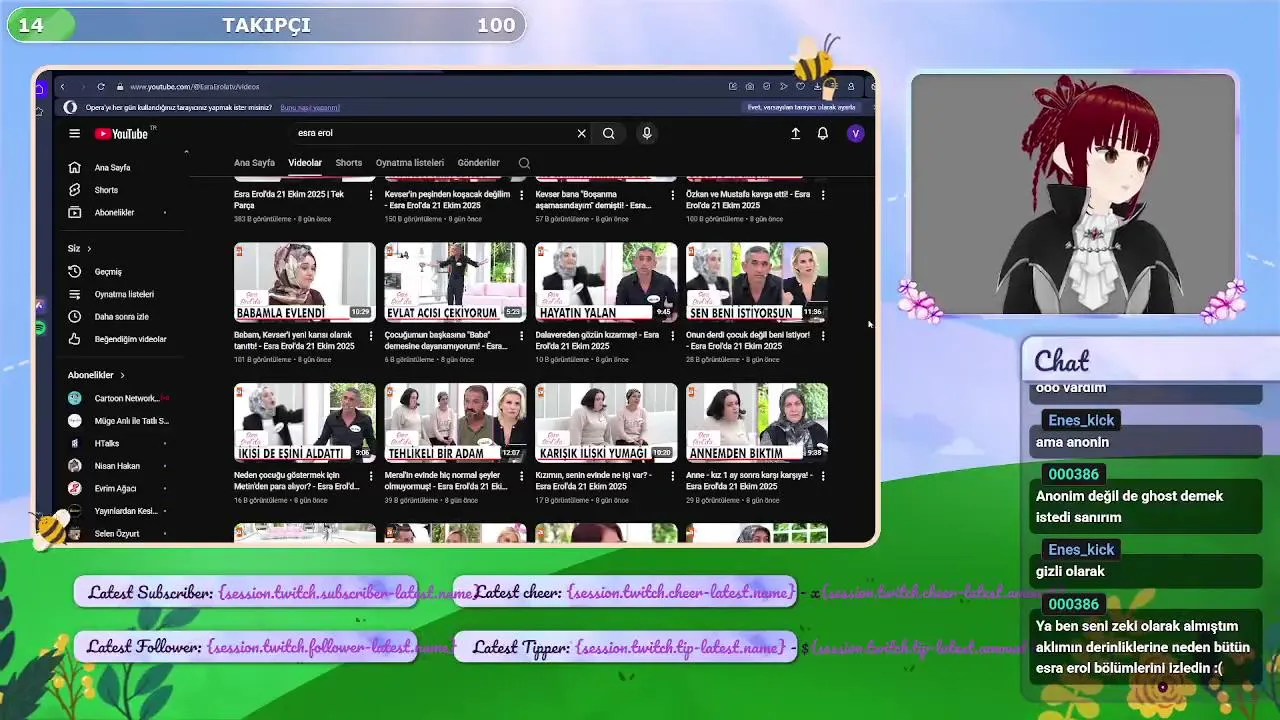Screen dimensions: 1280x720
Task: Open the Oynatma listeleri channel tab
Action: tap(410, 163)
